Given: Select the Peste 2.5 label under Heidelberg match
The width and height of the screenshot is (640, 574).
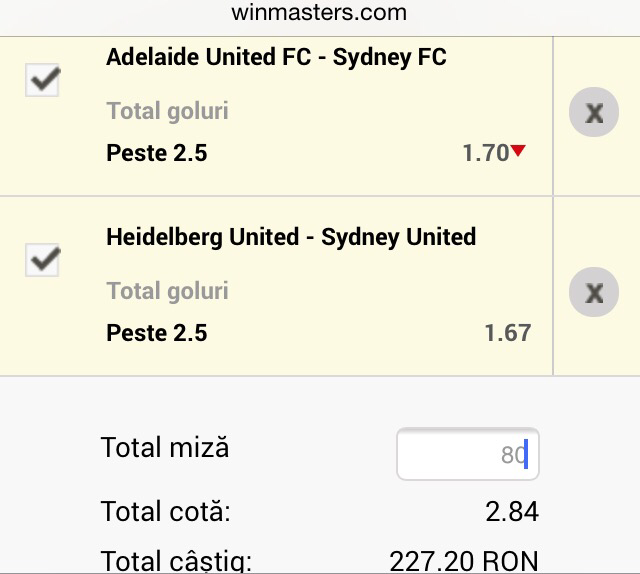Looking at the screenshot, I should [156, 333].
